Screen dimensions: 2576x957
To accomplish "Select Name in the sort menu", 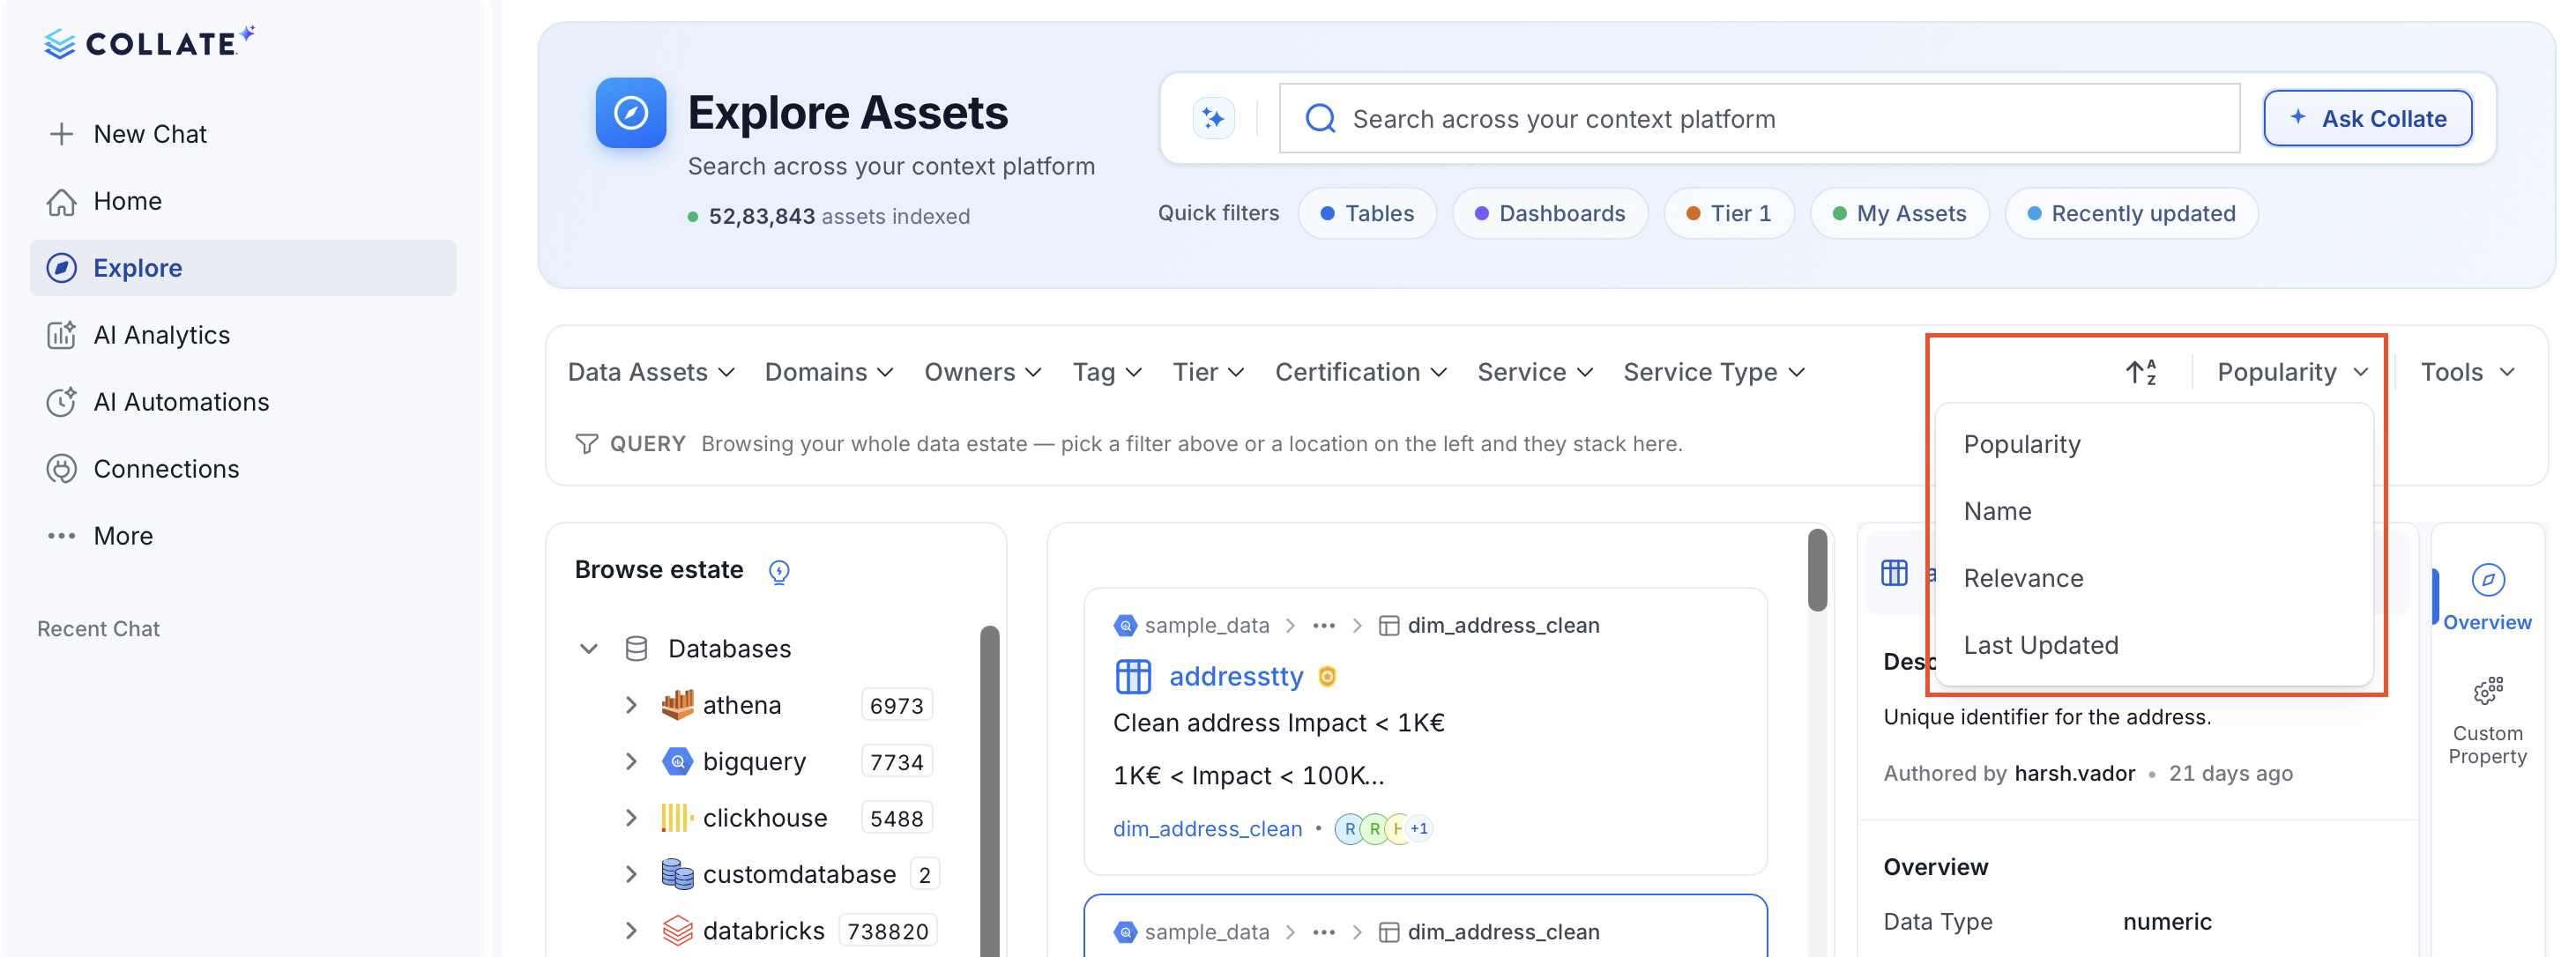I will click(2154, 512).
